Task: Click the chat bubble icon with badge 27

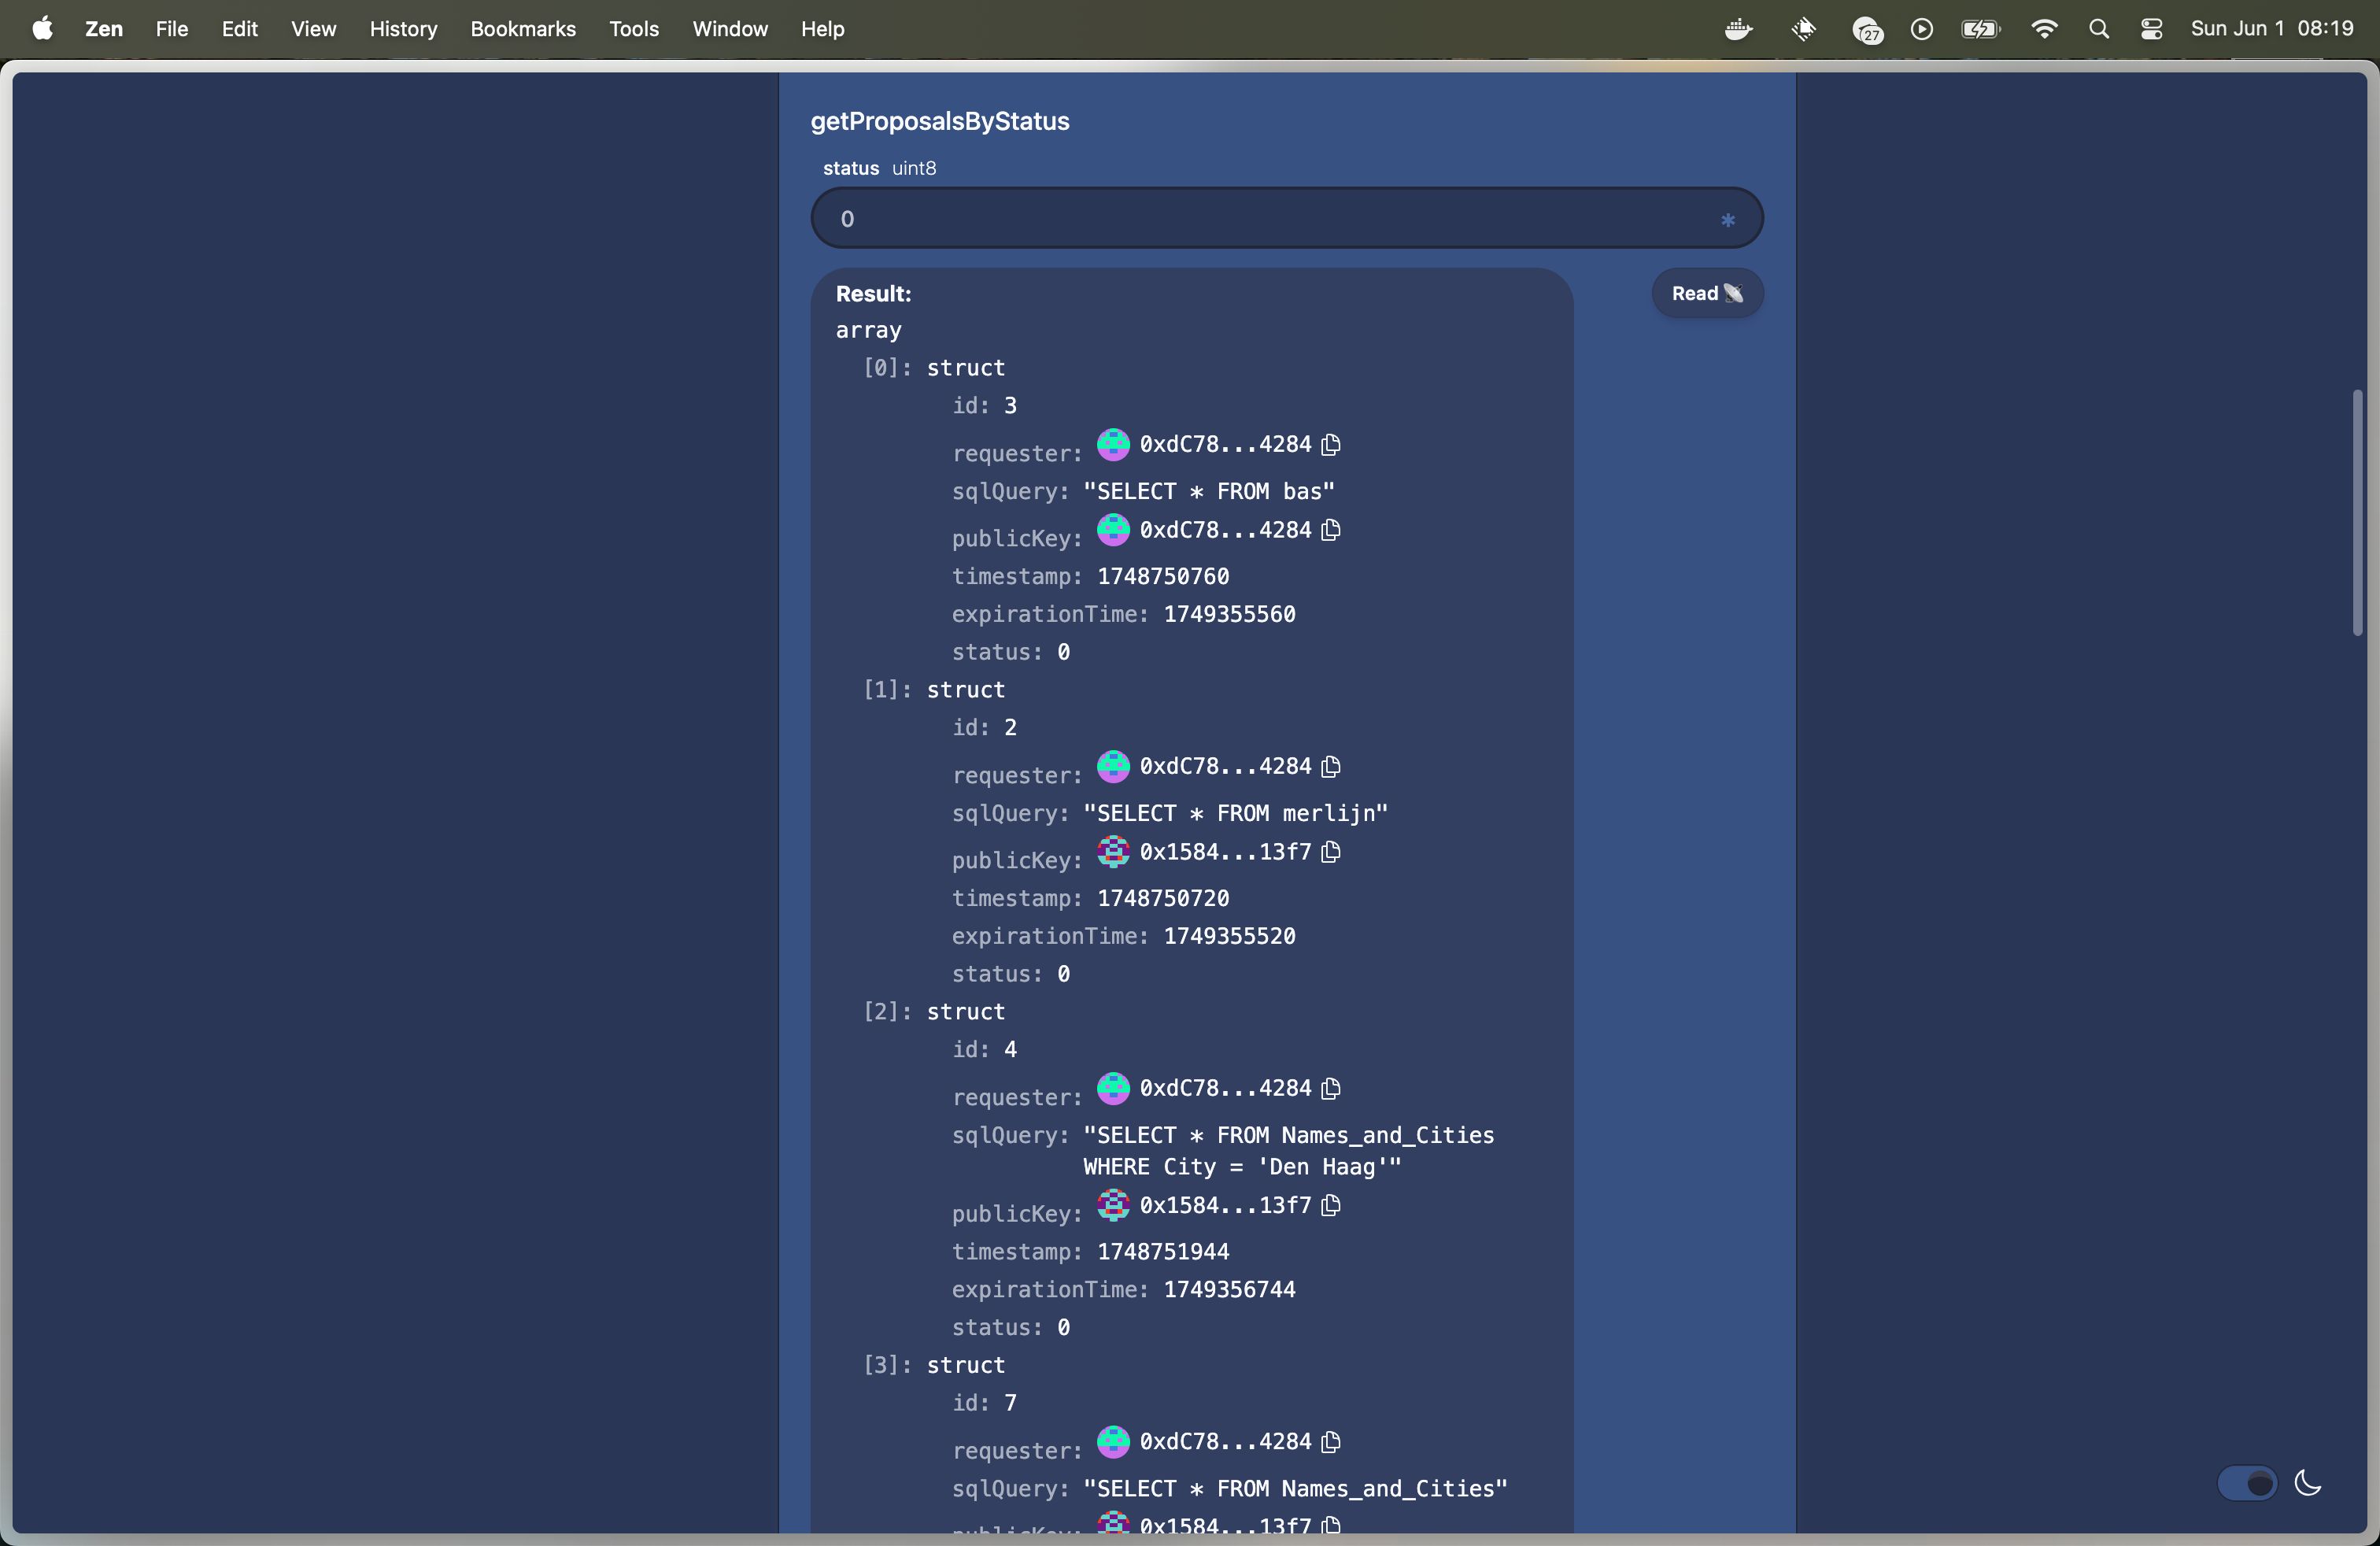Action: [1867, 30]
